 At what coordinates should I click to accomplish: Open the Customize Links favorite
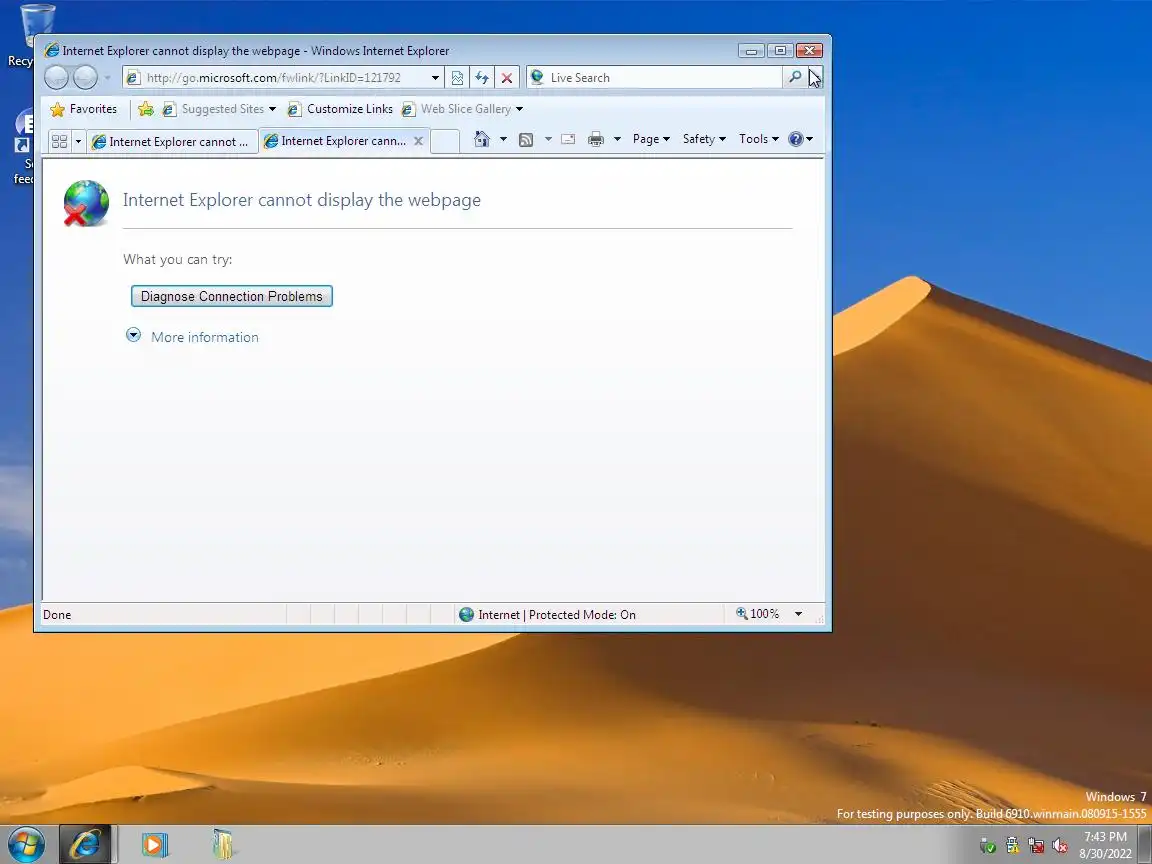pyautogui.click(x=340, y=109)
